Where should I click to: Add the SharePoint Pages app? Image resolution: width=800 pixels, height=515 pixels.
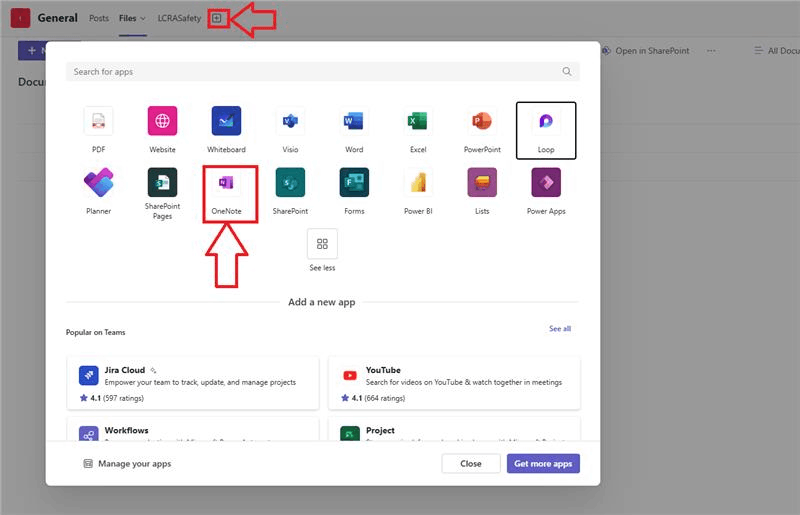(162, 182)
